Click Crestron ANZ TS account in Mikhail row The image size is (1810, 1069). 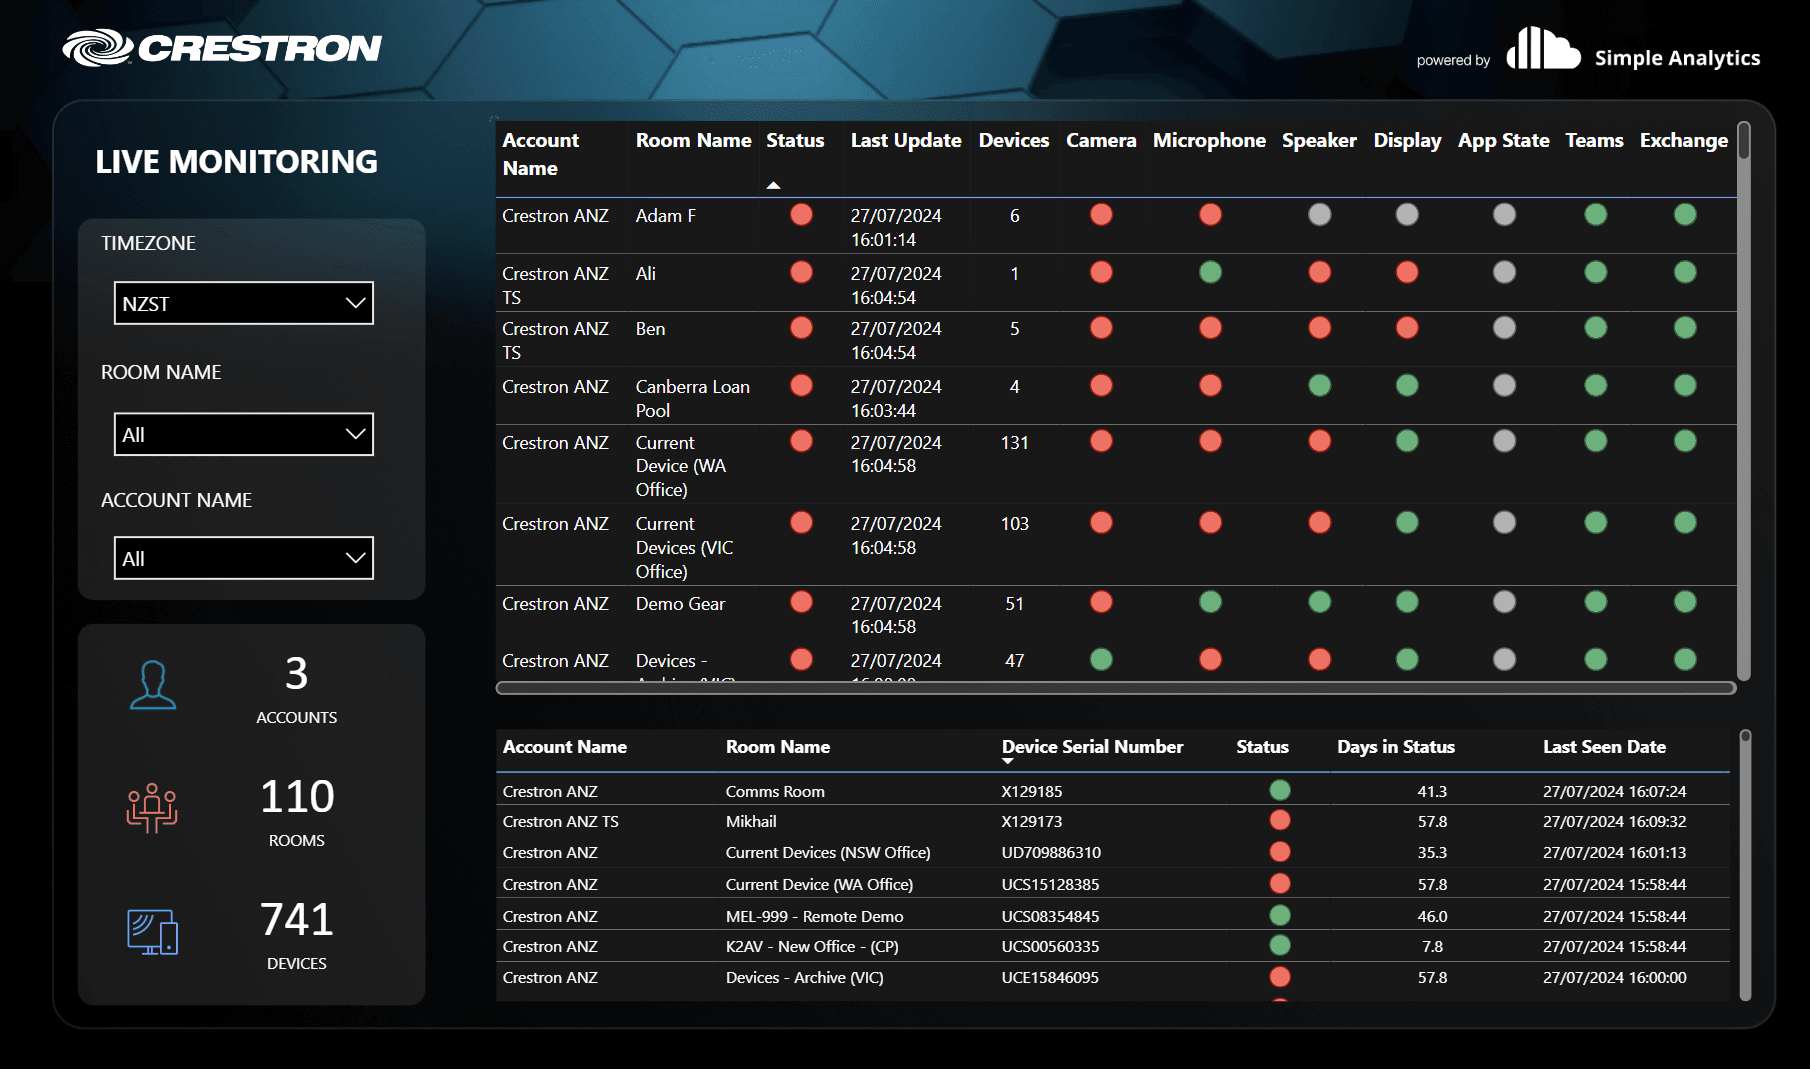(560, 821)
